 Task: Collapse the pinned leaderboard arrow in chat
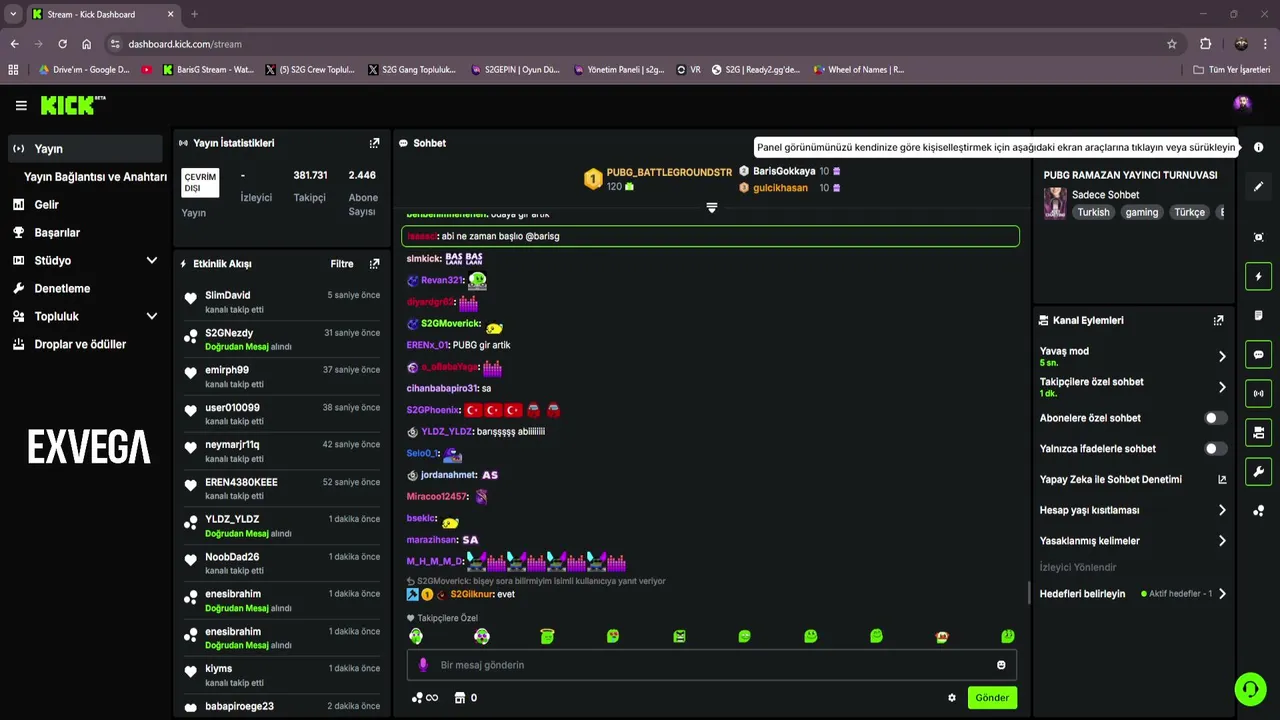[x=711, y=208]
